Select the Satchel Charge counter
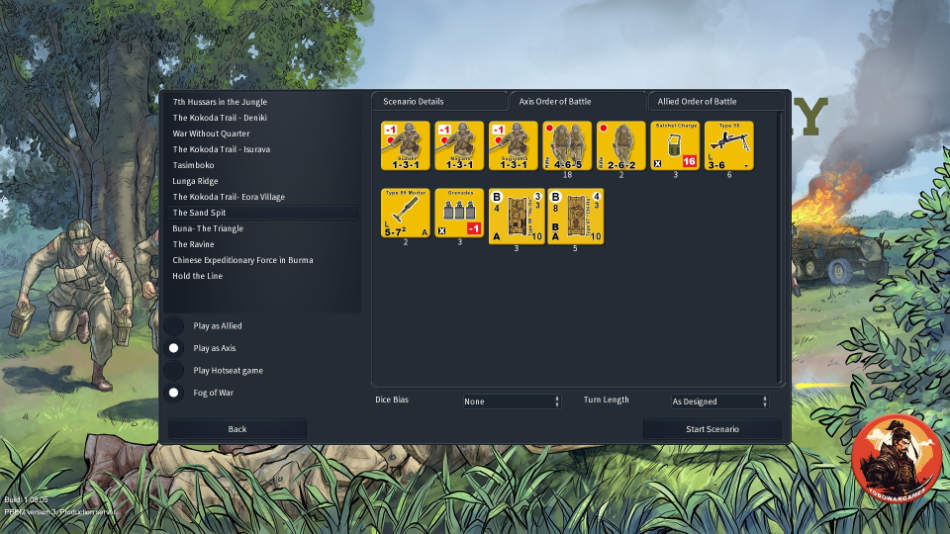 tap(675, 145)
